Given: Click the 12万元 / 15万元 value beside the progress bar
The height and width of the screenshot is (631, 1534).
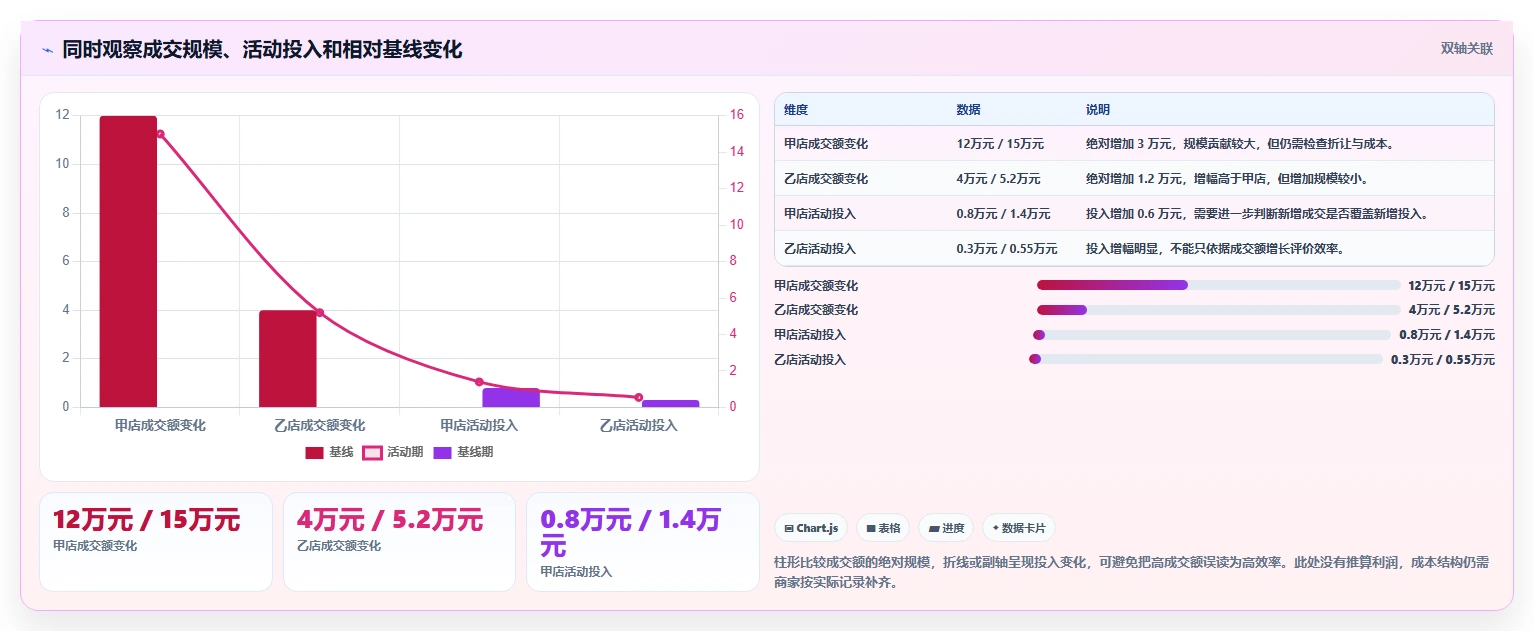Looking at the screenshot, I should 1451,286.
